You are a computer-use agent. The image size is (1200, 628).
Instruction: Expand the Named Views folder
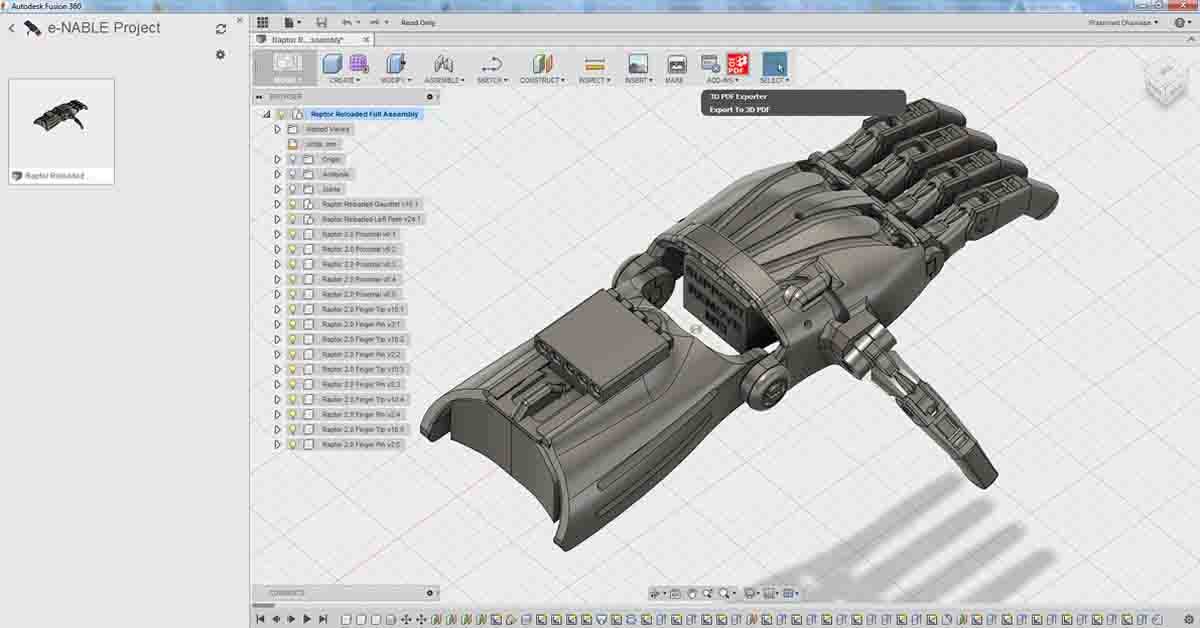tap(278, 128)
